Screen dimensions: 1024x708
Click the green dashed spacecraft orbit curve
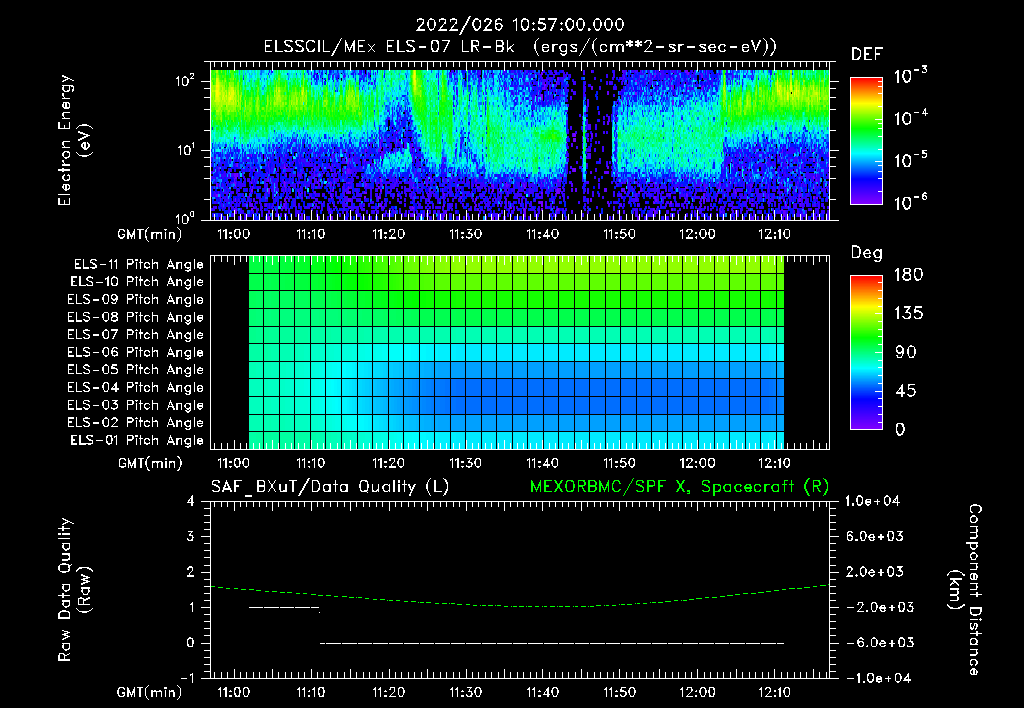(x=520, y=605)
